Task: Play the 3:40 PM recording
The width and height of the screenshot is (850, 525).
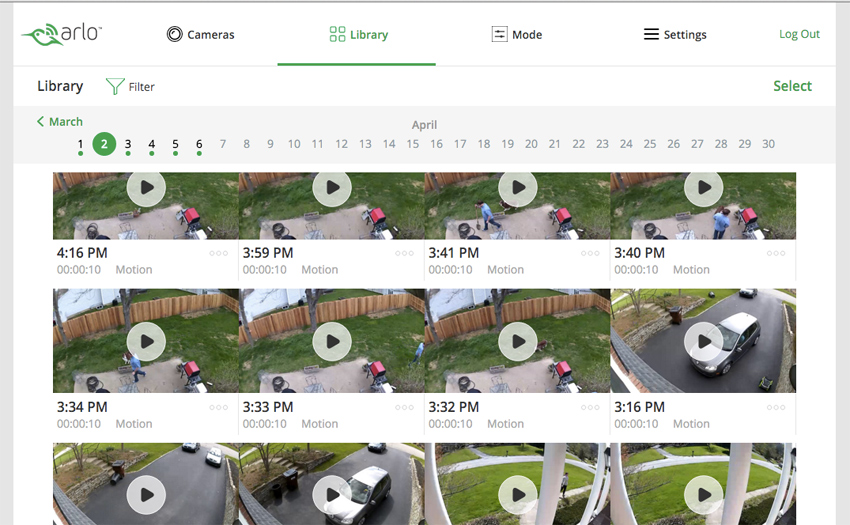Action: [704, 188]
